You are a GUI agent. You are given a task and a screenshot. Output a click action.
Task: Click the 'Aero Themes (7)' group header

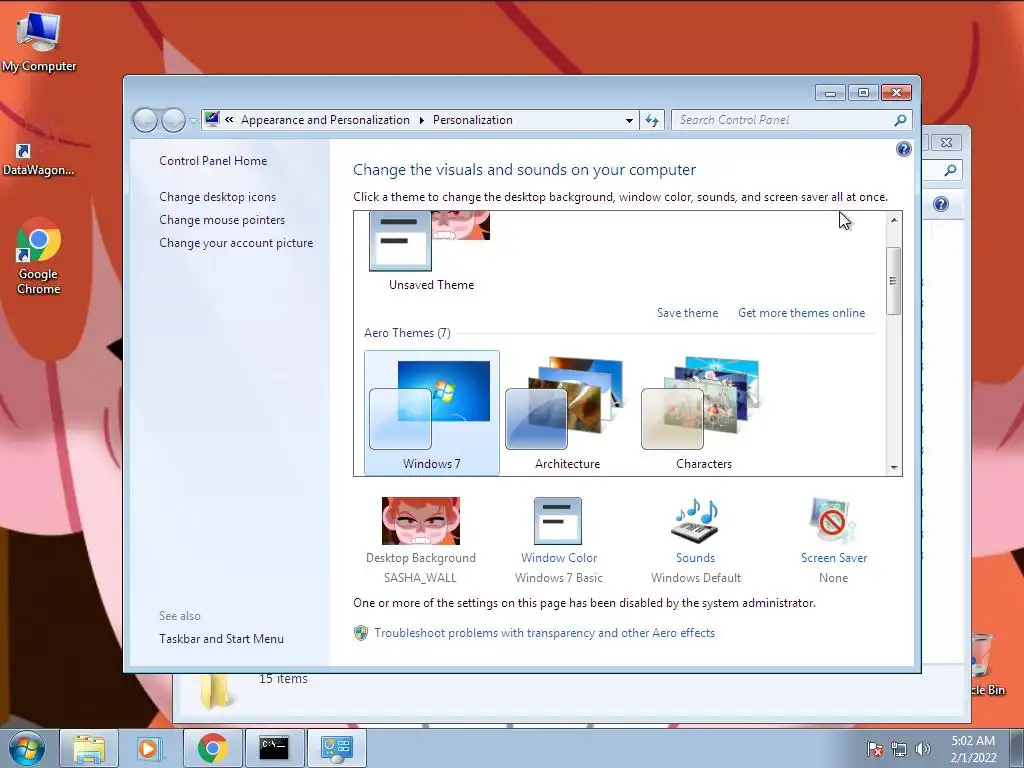407,333
